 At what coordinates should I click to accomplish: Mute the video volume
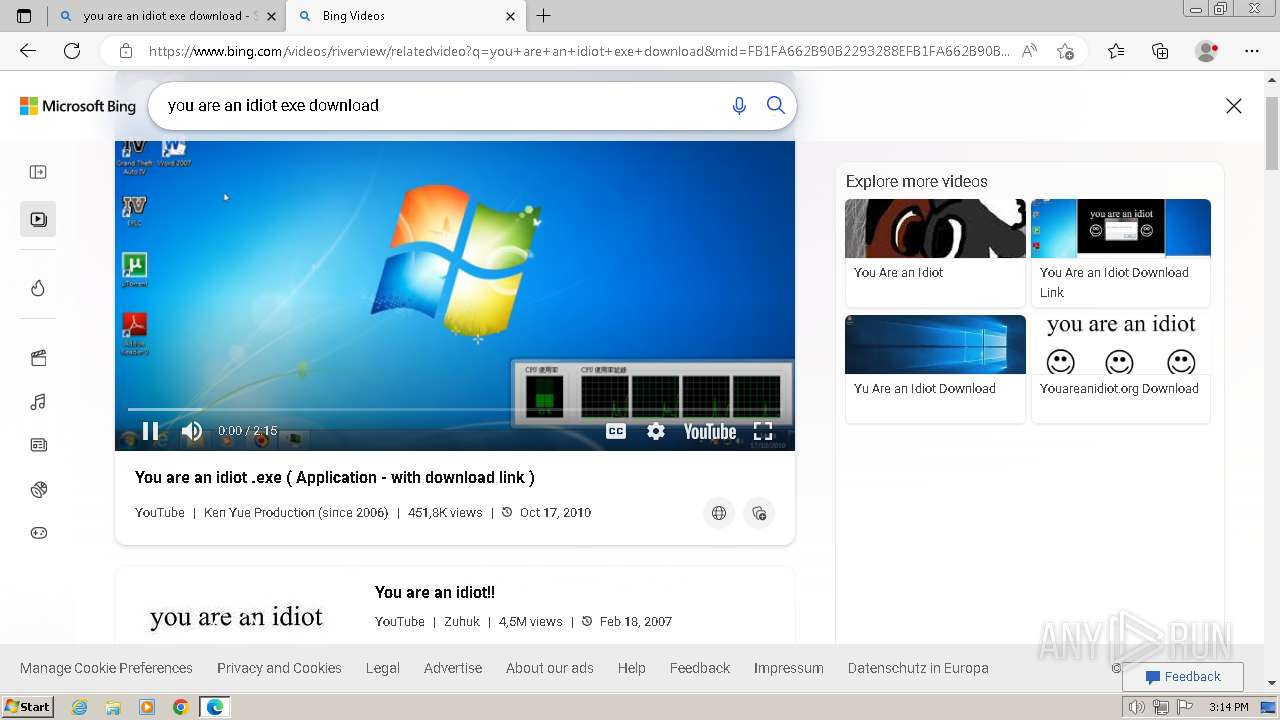tap(192, 431)
